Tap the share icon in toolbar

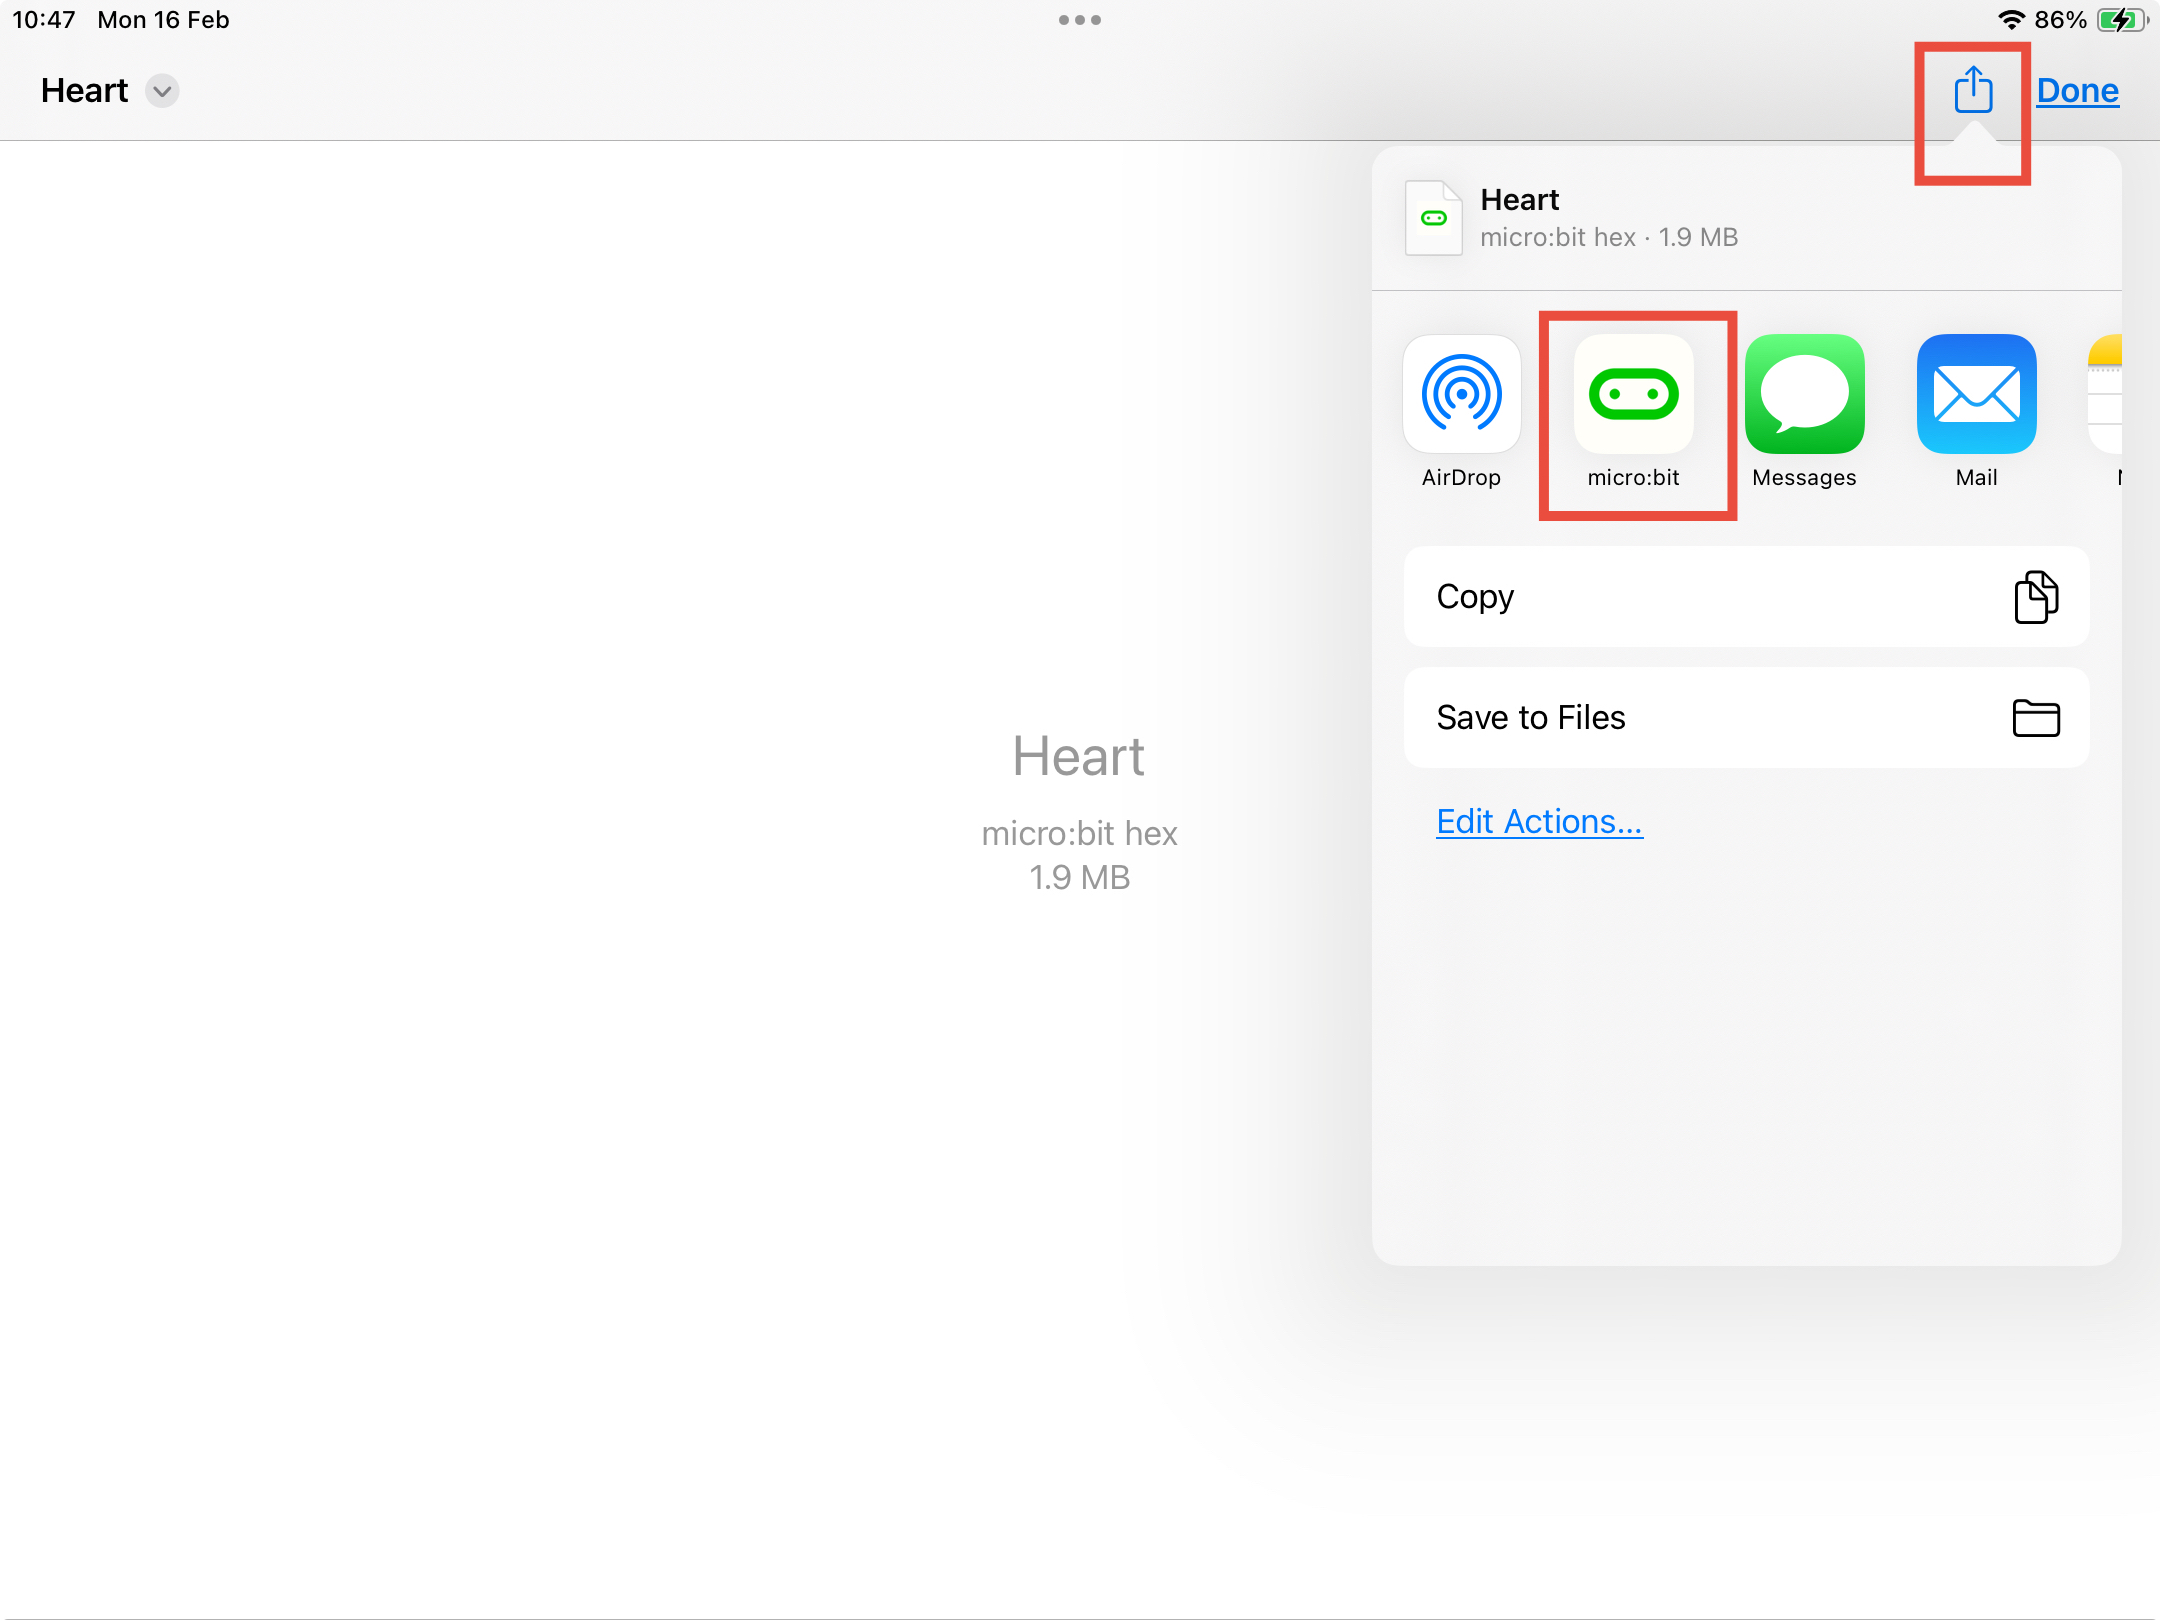point(1973,90)
